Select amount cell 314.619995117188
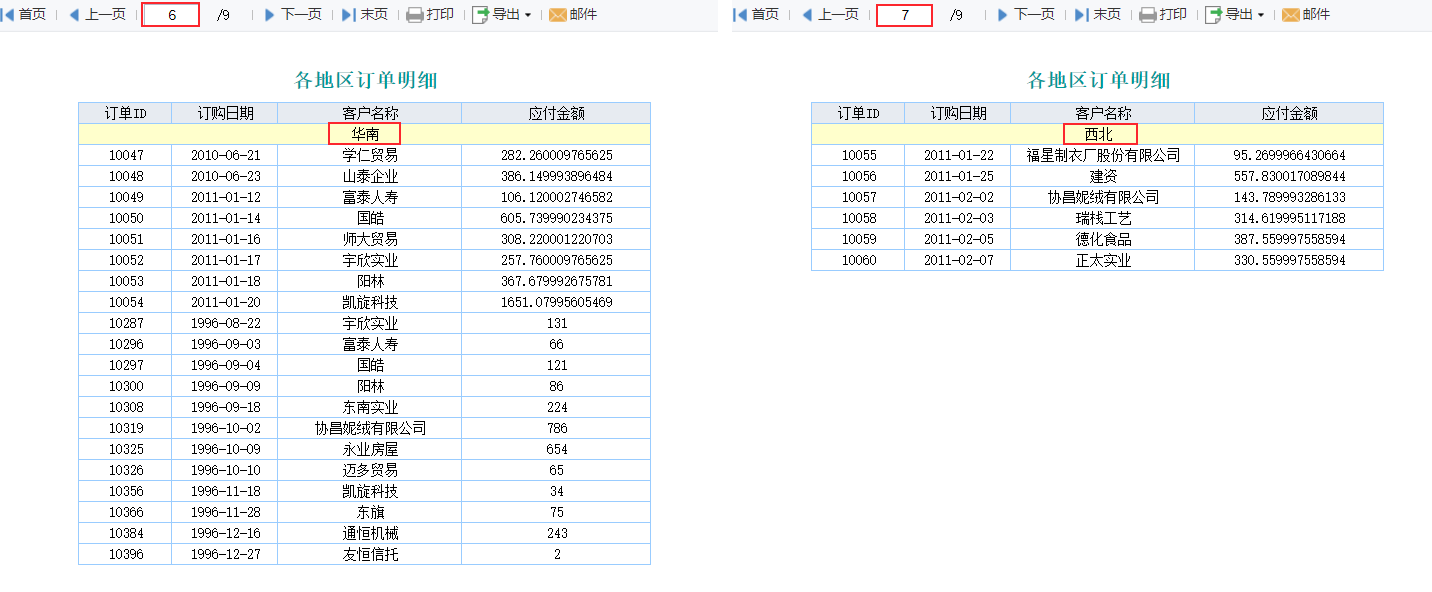Image resolution: width=1432 pixels, height=592 pixels. (x=1290, y=218)
